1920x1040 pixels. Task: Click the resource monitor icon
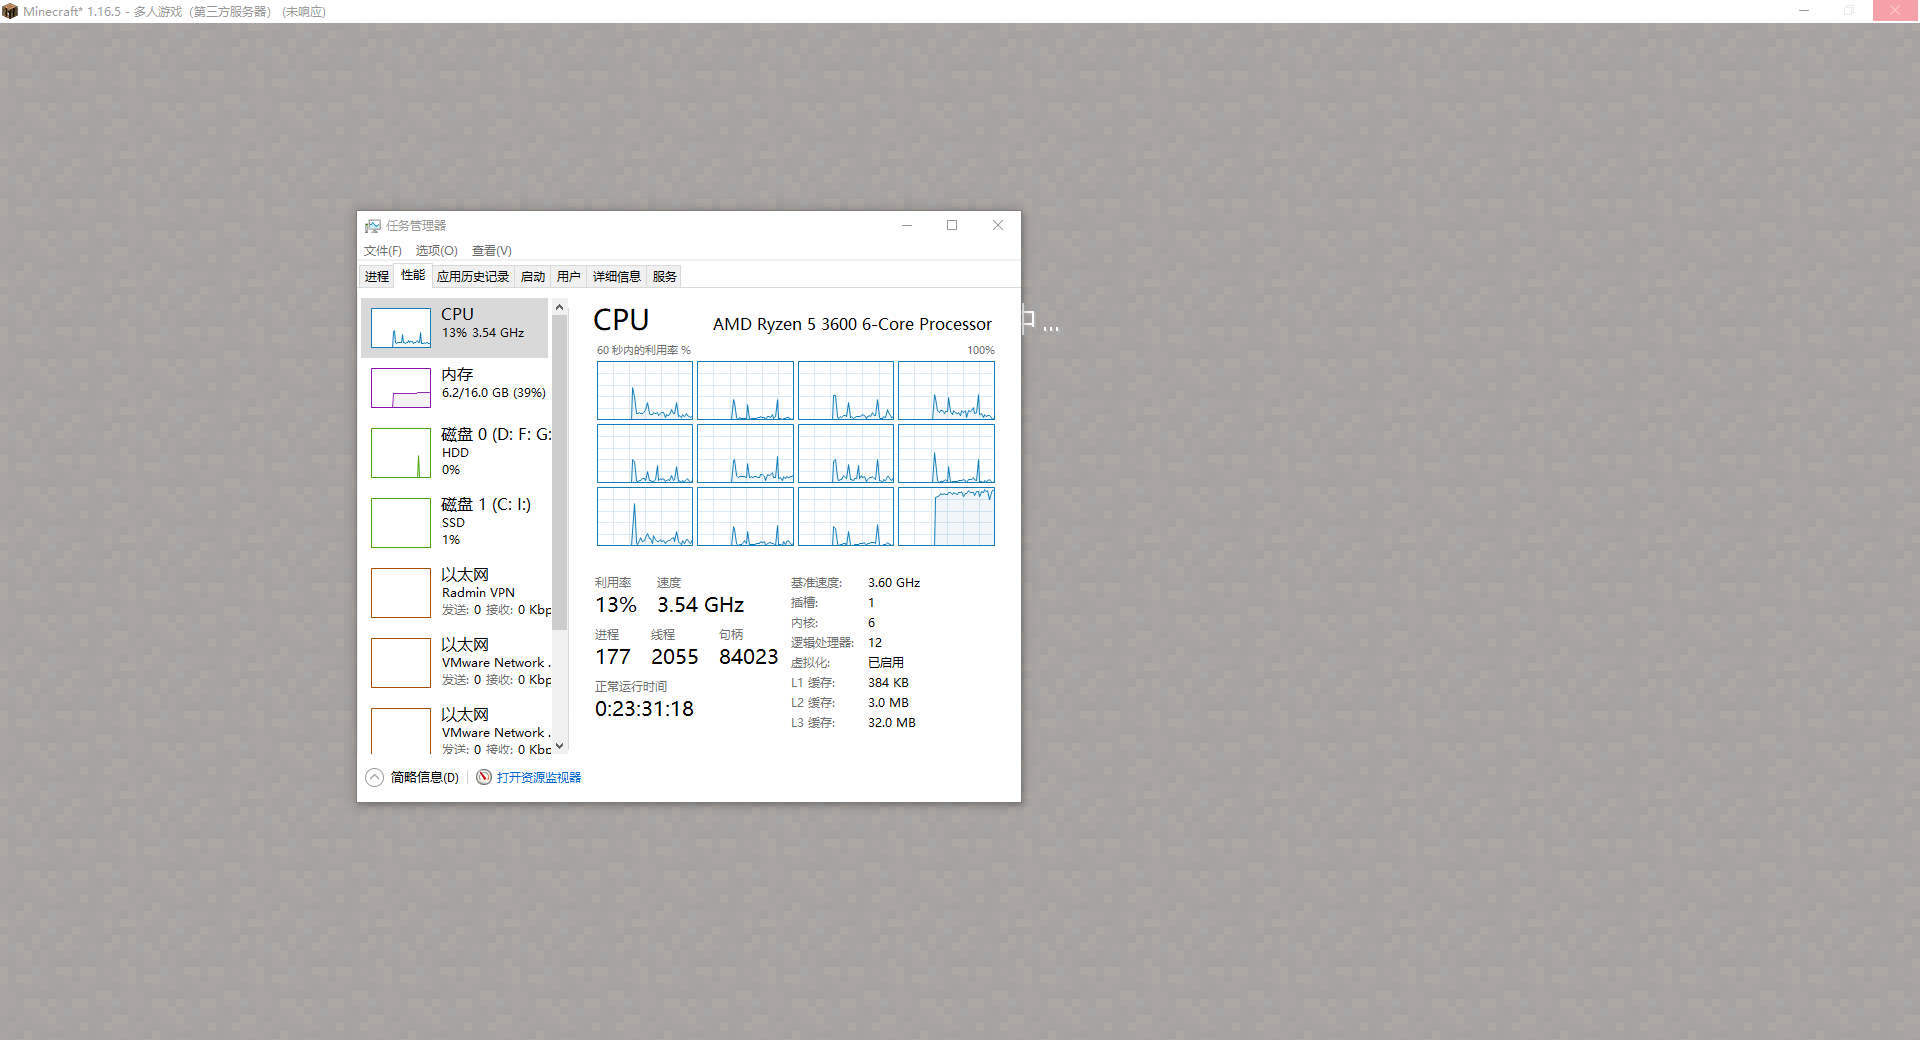[x=484, y=777]
